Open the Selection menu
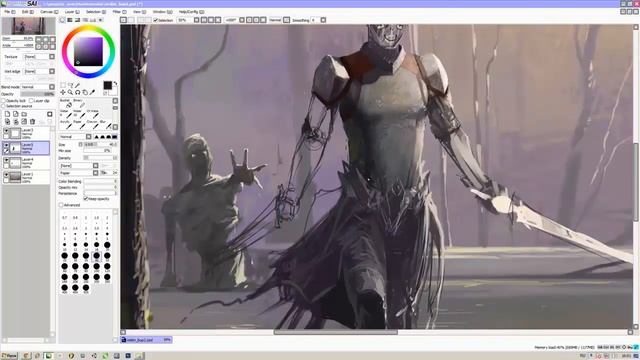This screenshot has height=360, width=640. (x=96, y=12)
